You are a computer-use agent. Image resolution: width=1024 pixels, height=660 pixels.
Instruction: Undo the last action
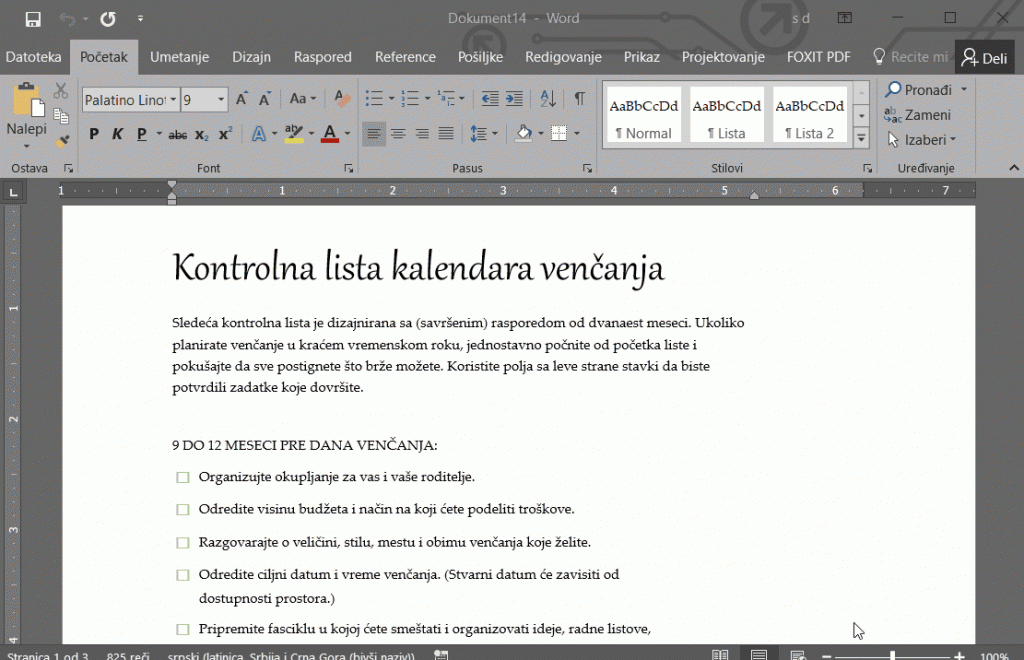[67, 19]
